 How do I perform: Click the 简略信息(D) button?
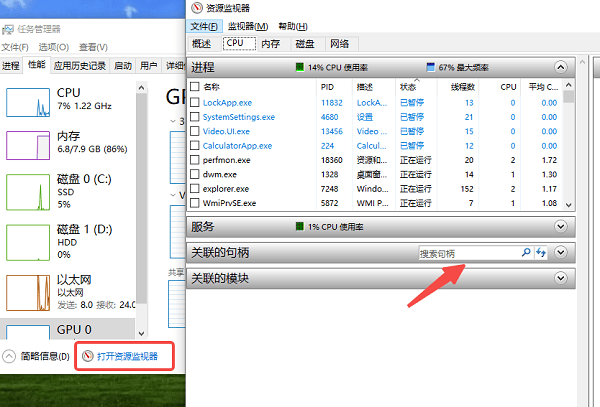tap(45, 357)
